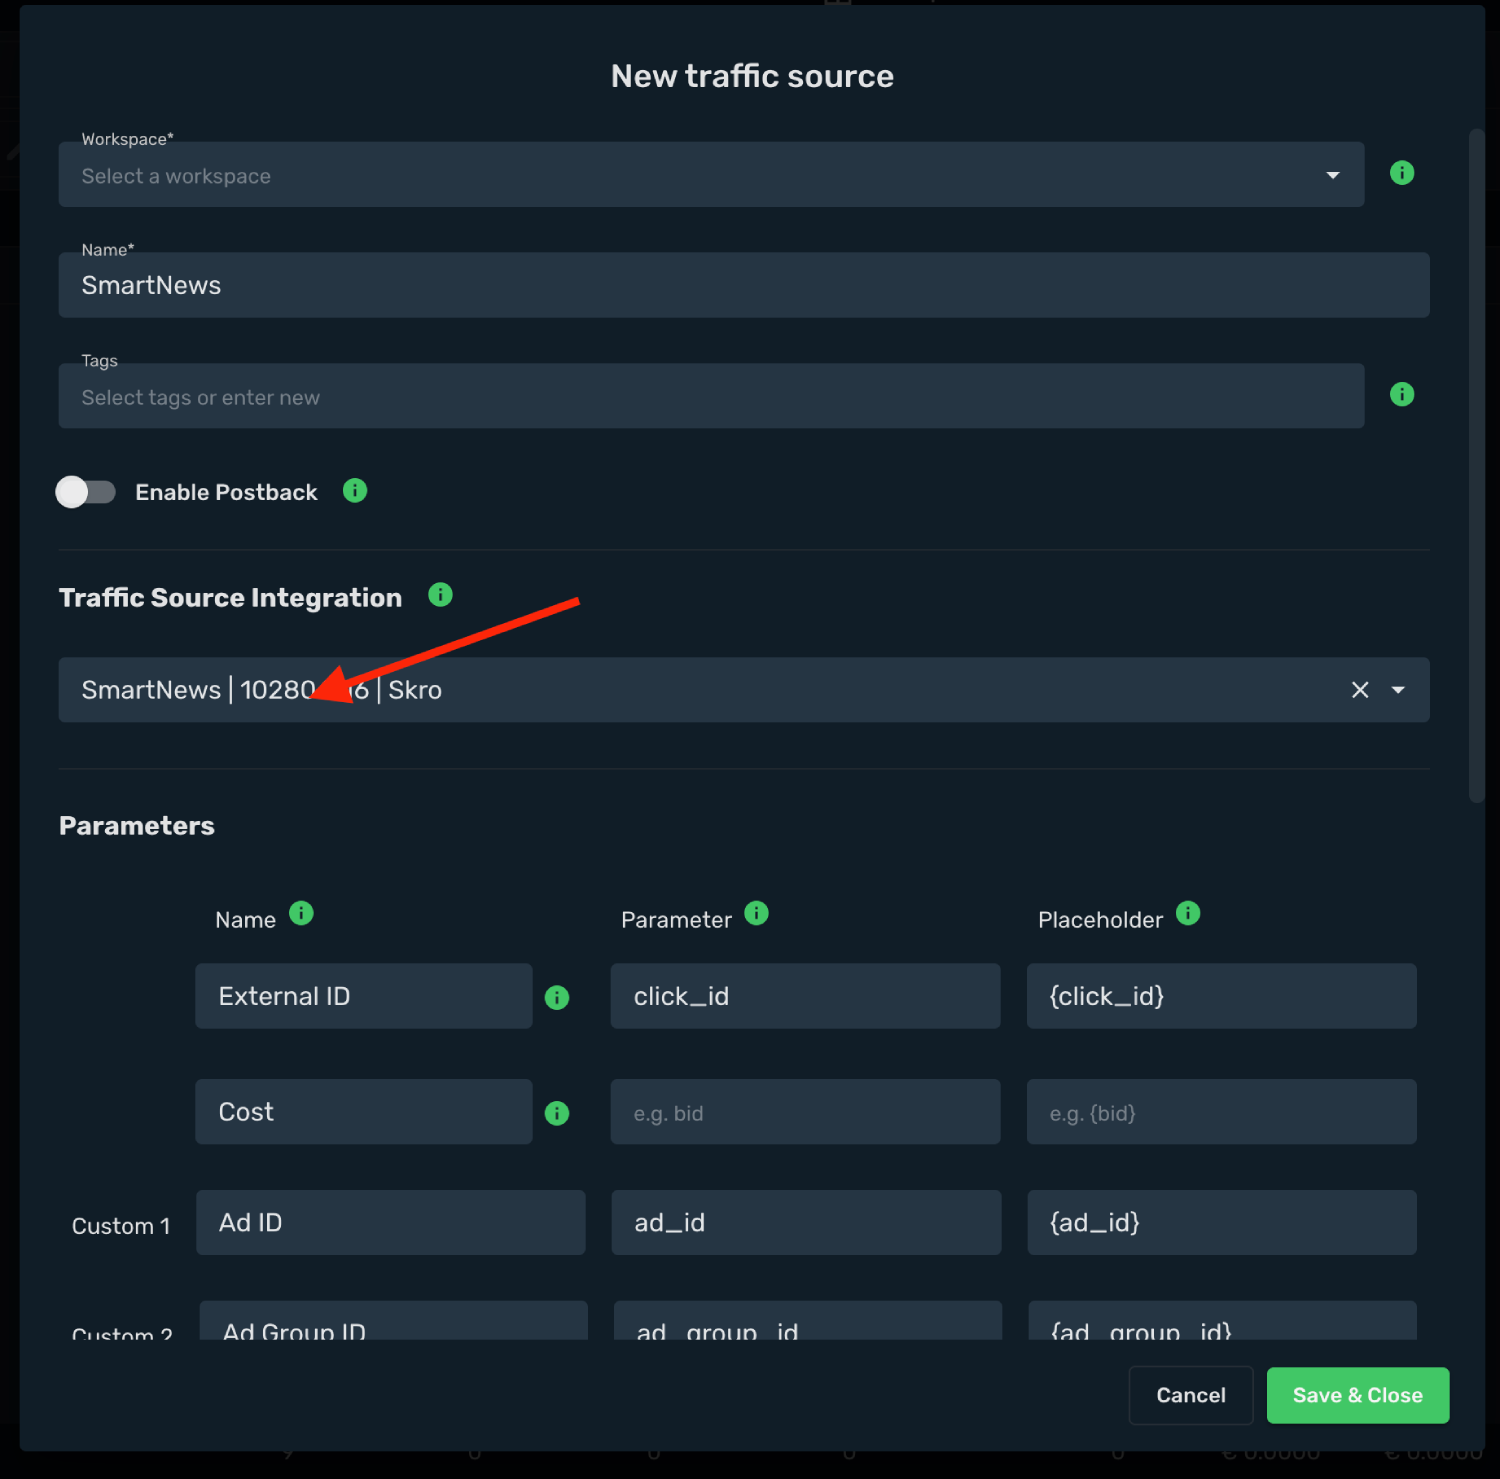Open the Select a workspace dropdown
The height and width of the screenshot is (1479, 1500).
coord(711,174)
